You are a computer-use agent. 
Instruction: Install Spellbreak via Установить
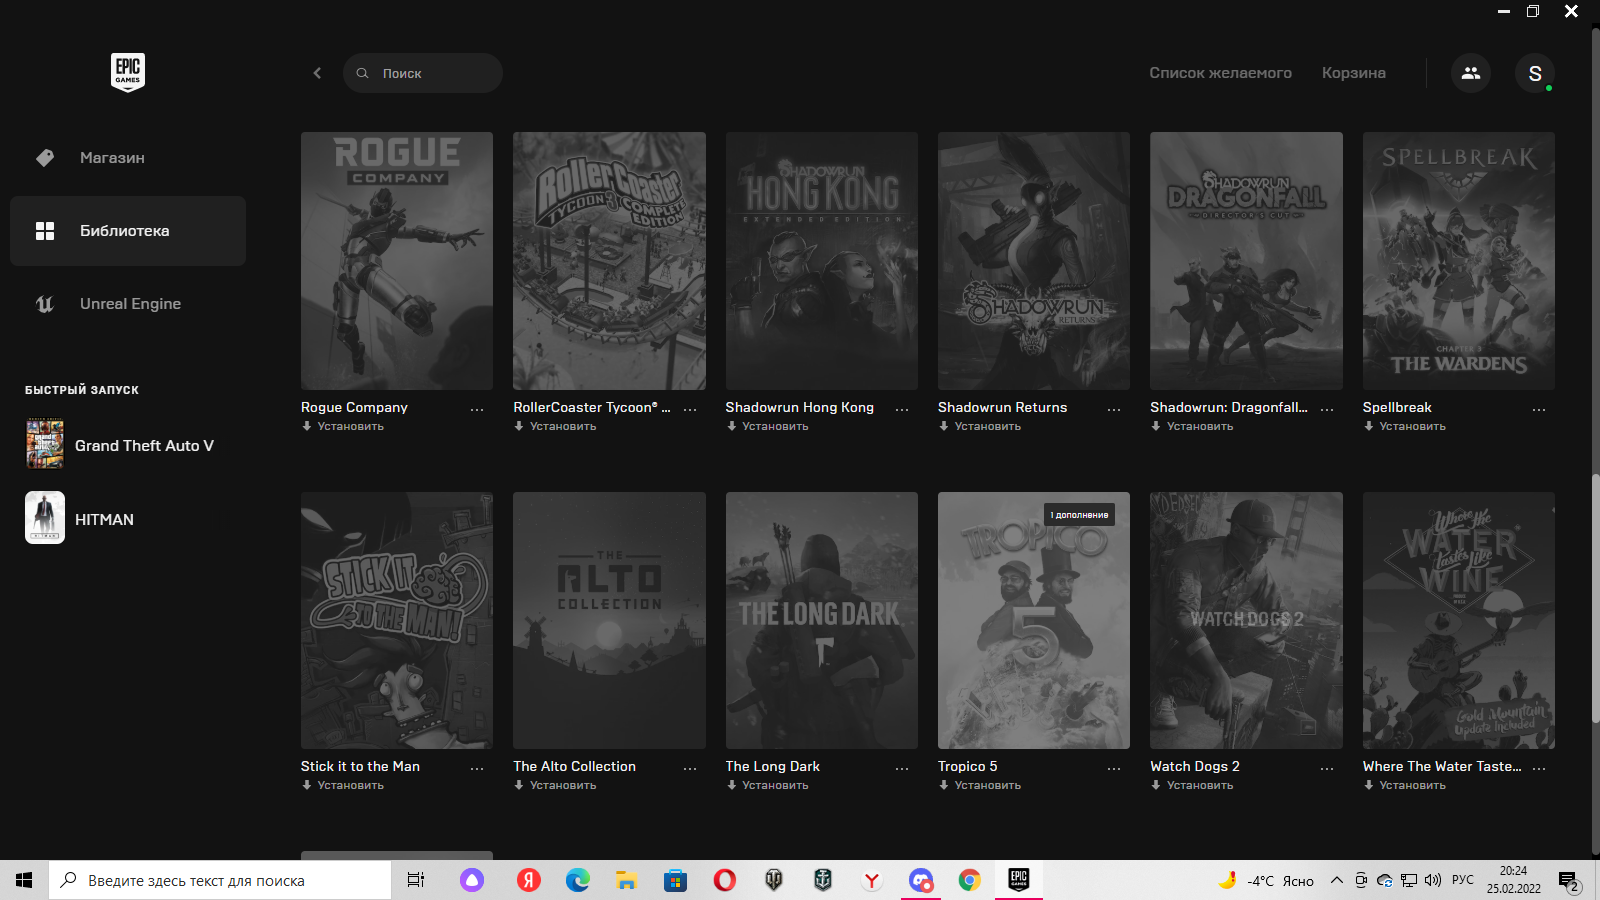point(1405,427)
